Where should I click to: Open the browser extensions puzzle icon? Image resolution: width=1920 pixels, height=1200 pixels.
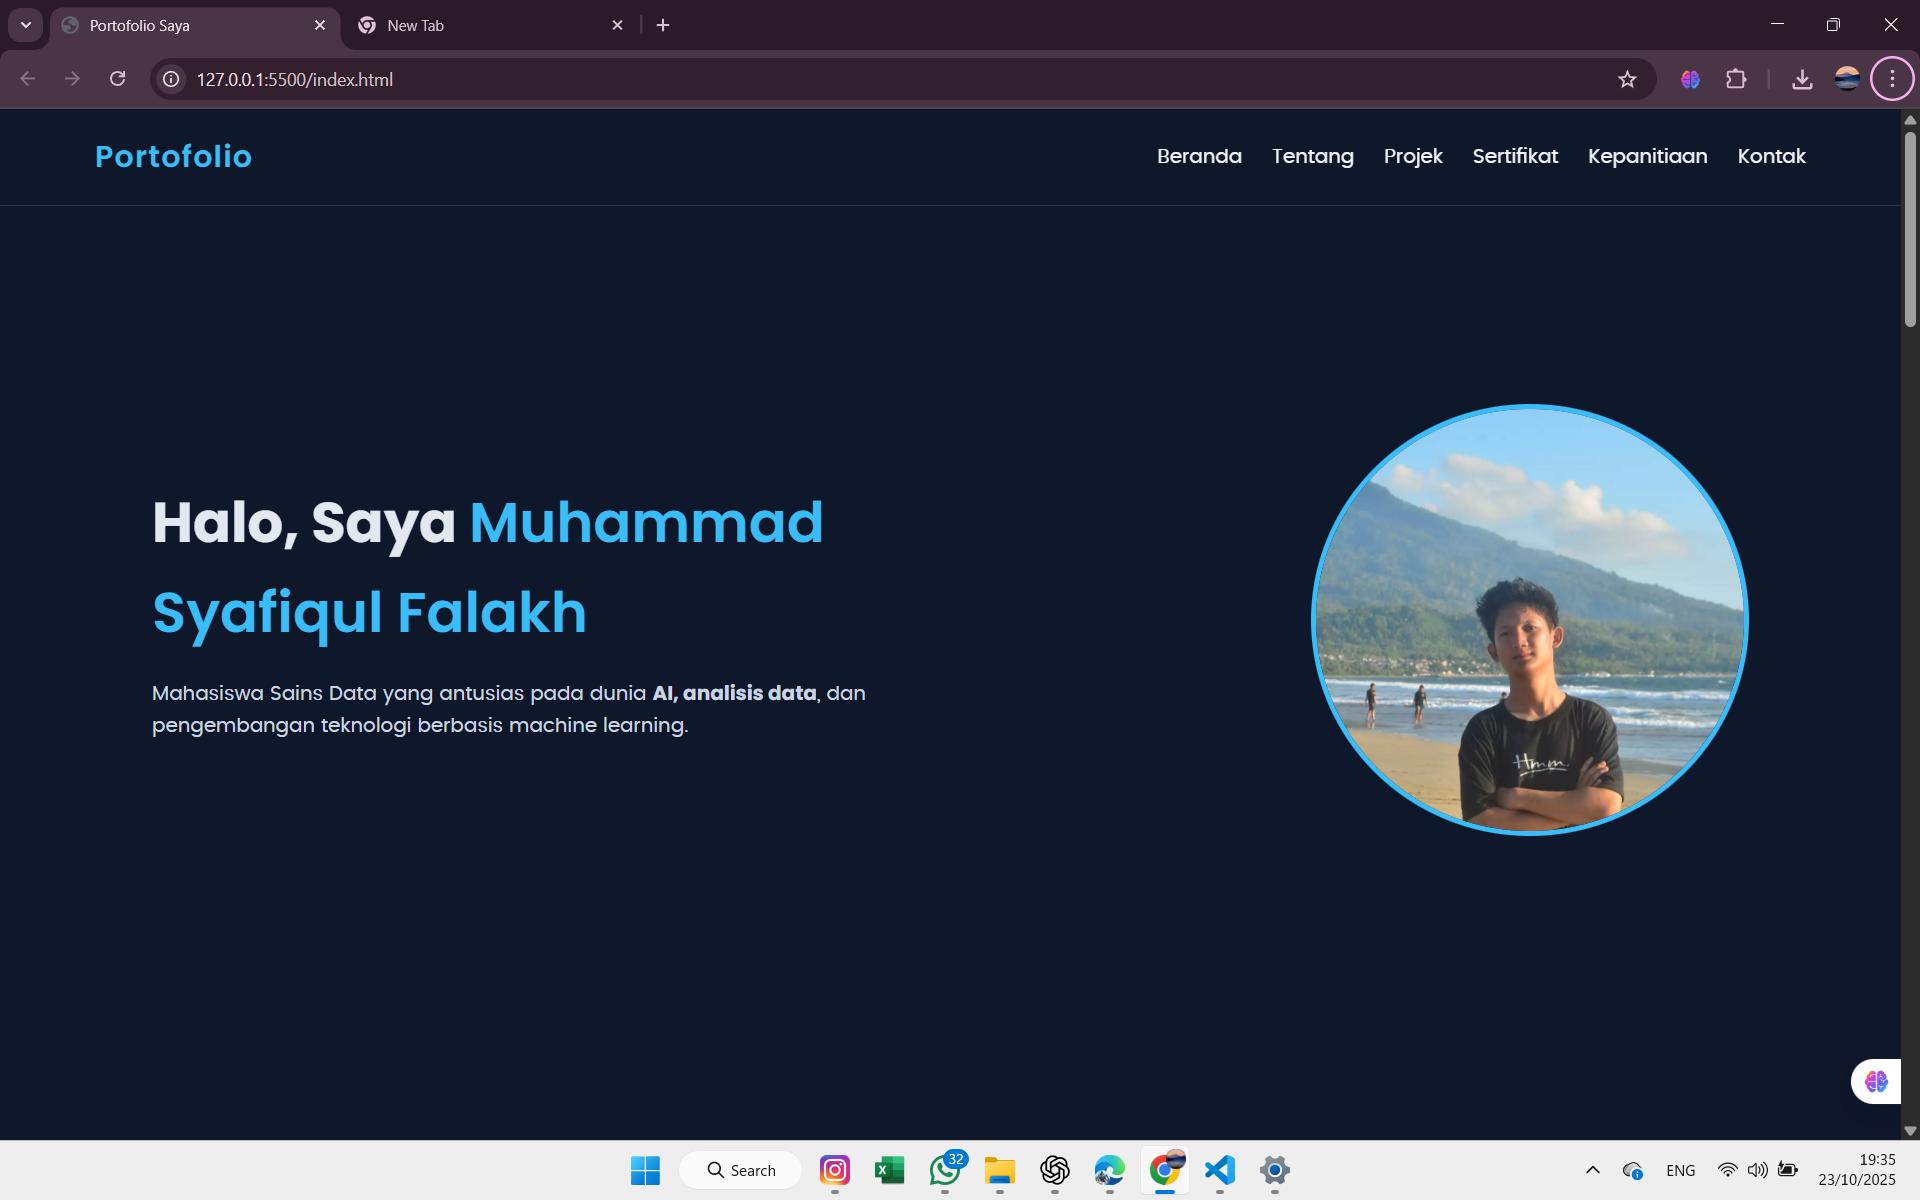(1737, 79)
